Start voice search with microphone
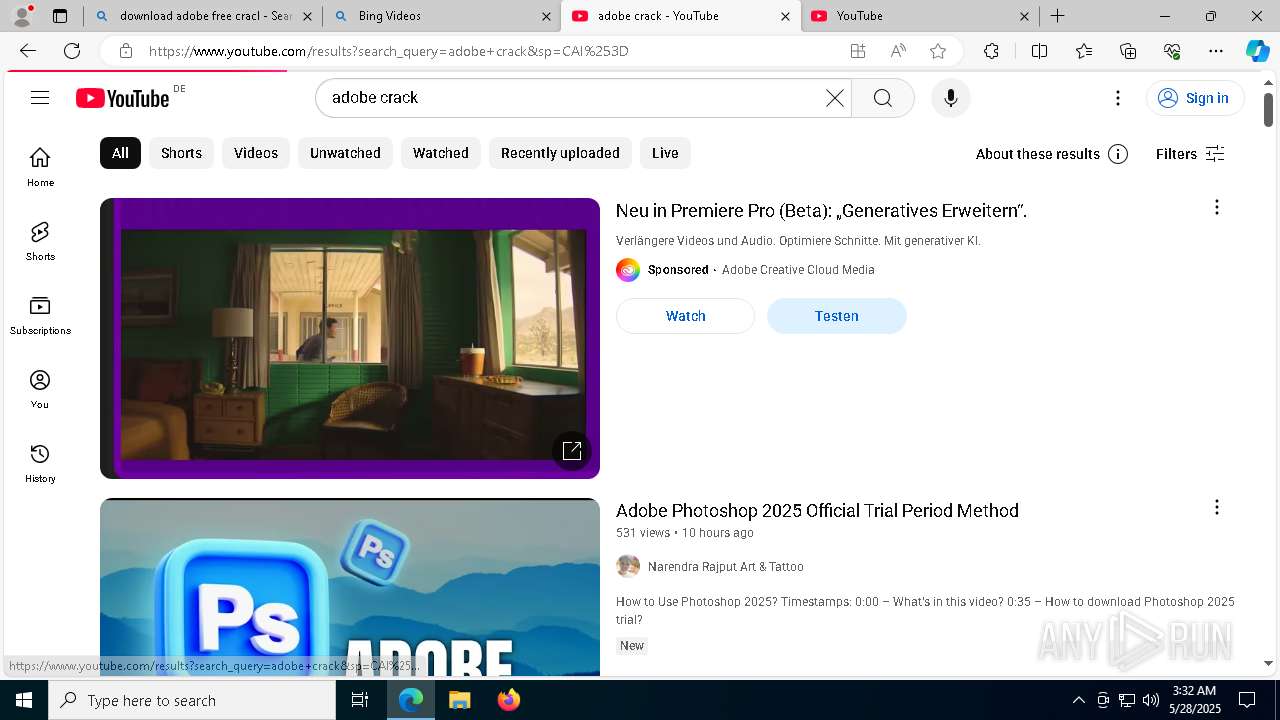This screenshot has height=720, width=1280. coord(950,97)
